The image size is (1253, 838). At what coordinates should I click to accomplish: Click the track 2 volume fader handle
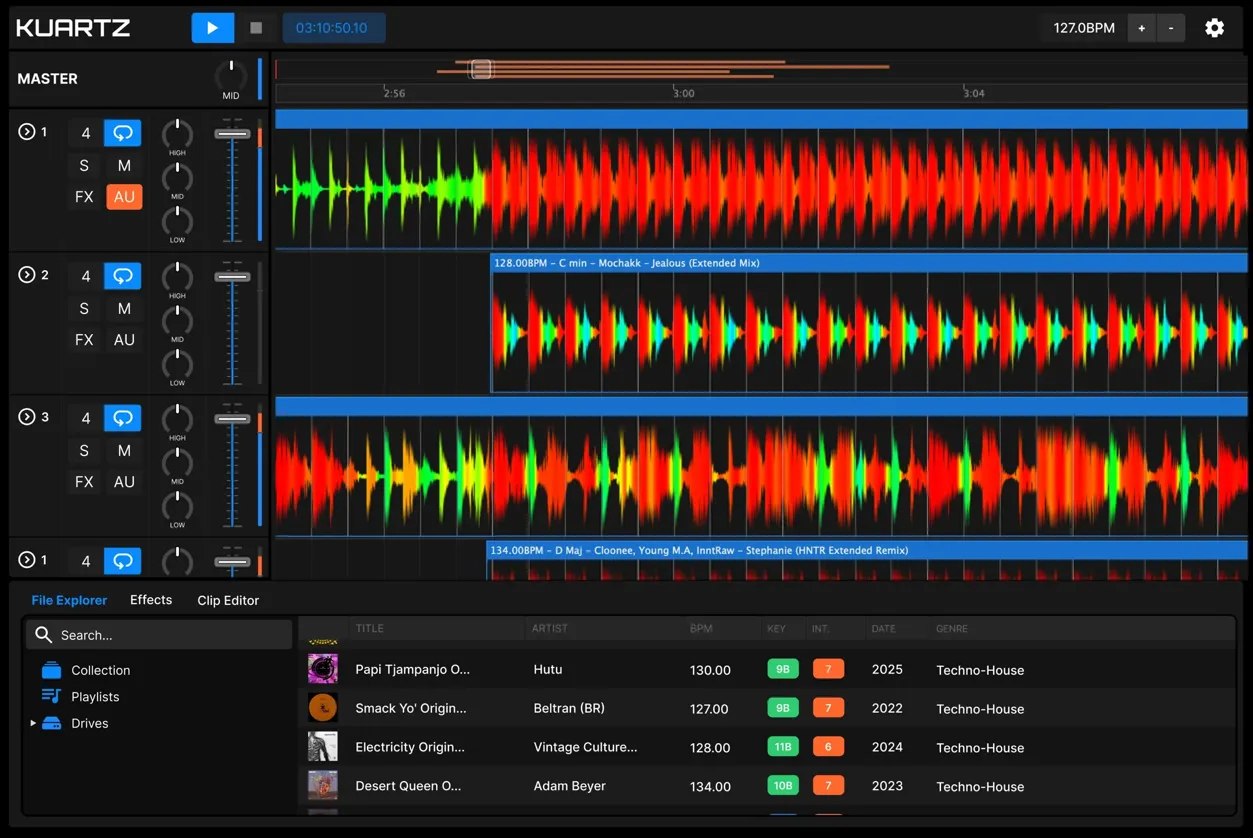click(x=232, y=277)
